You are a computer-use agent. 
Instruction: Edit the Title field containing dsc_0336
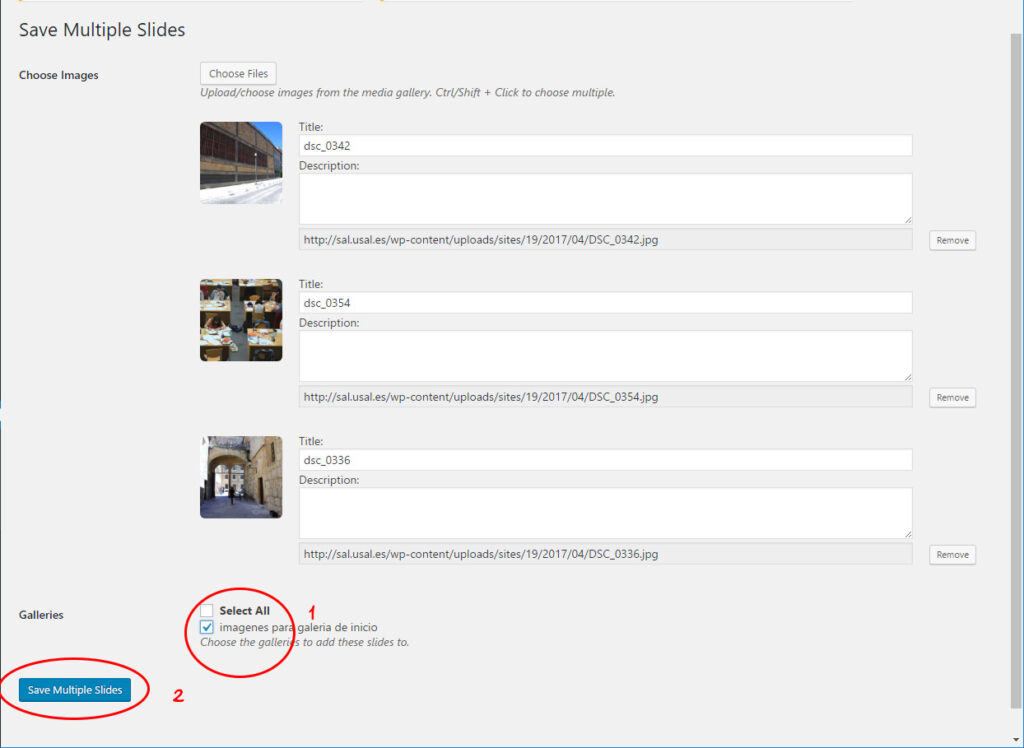click(605, 460)
